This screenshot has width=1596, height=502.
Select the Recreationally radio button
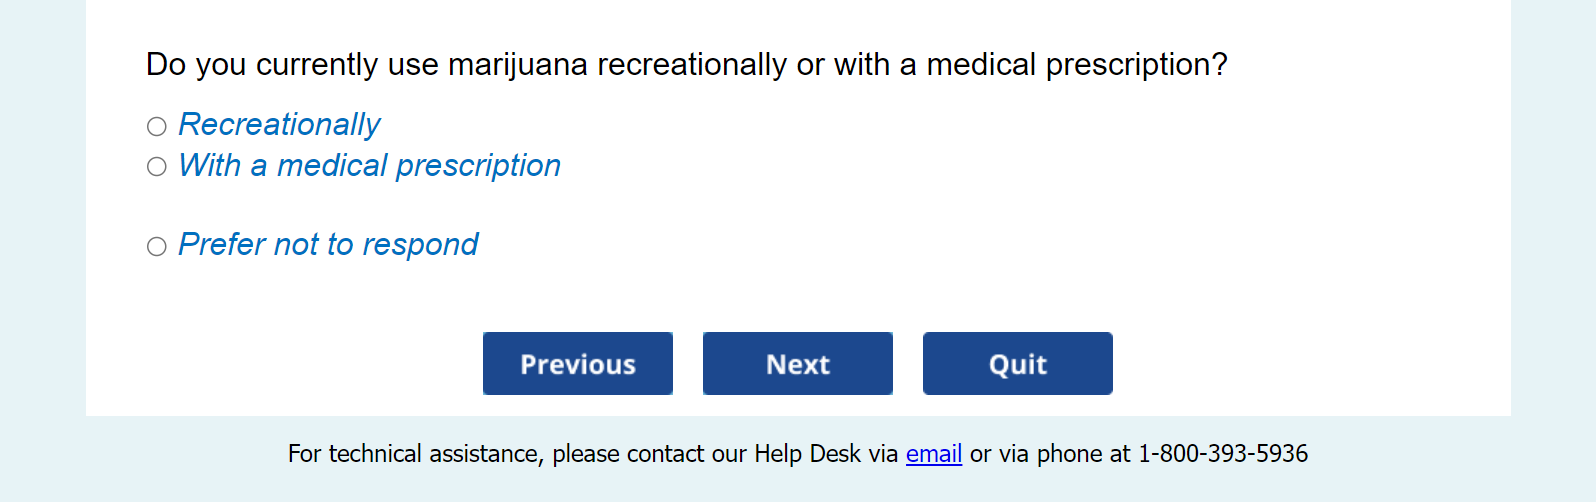[x=157, y=126]
